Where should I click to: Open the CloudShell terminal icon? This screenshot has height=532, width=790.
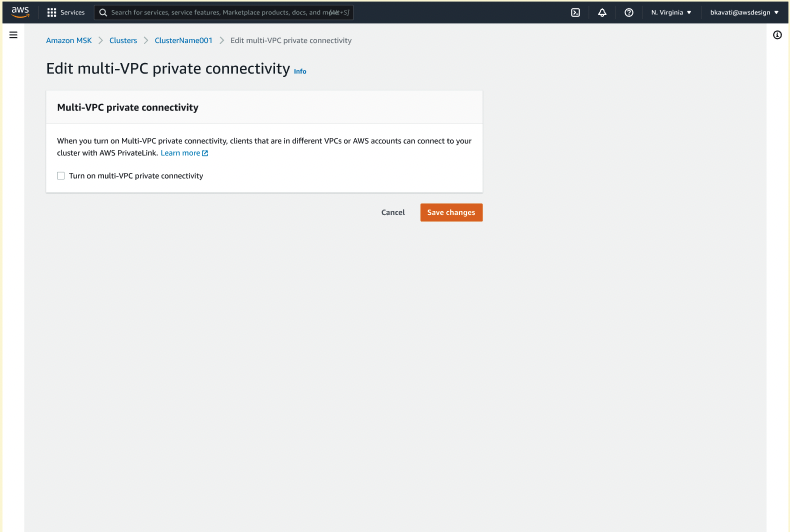(x=575, y=13)
